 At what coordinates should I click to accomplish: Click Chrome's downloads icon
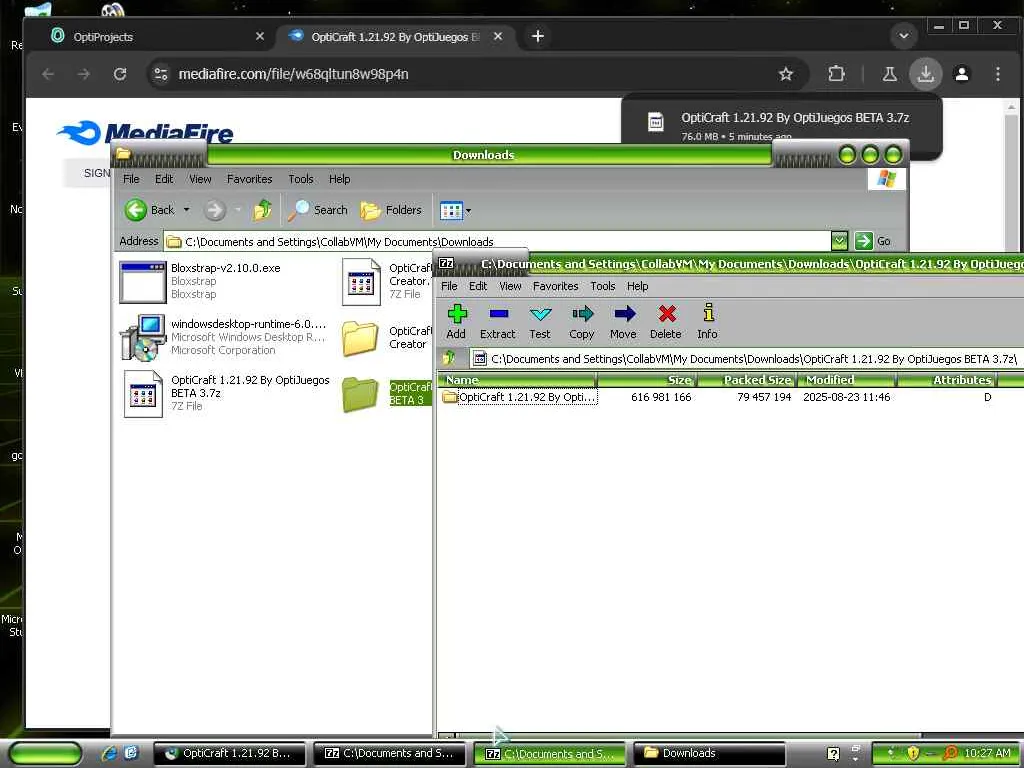(x=925, y=73)
